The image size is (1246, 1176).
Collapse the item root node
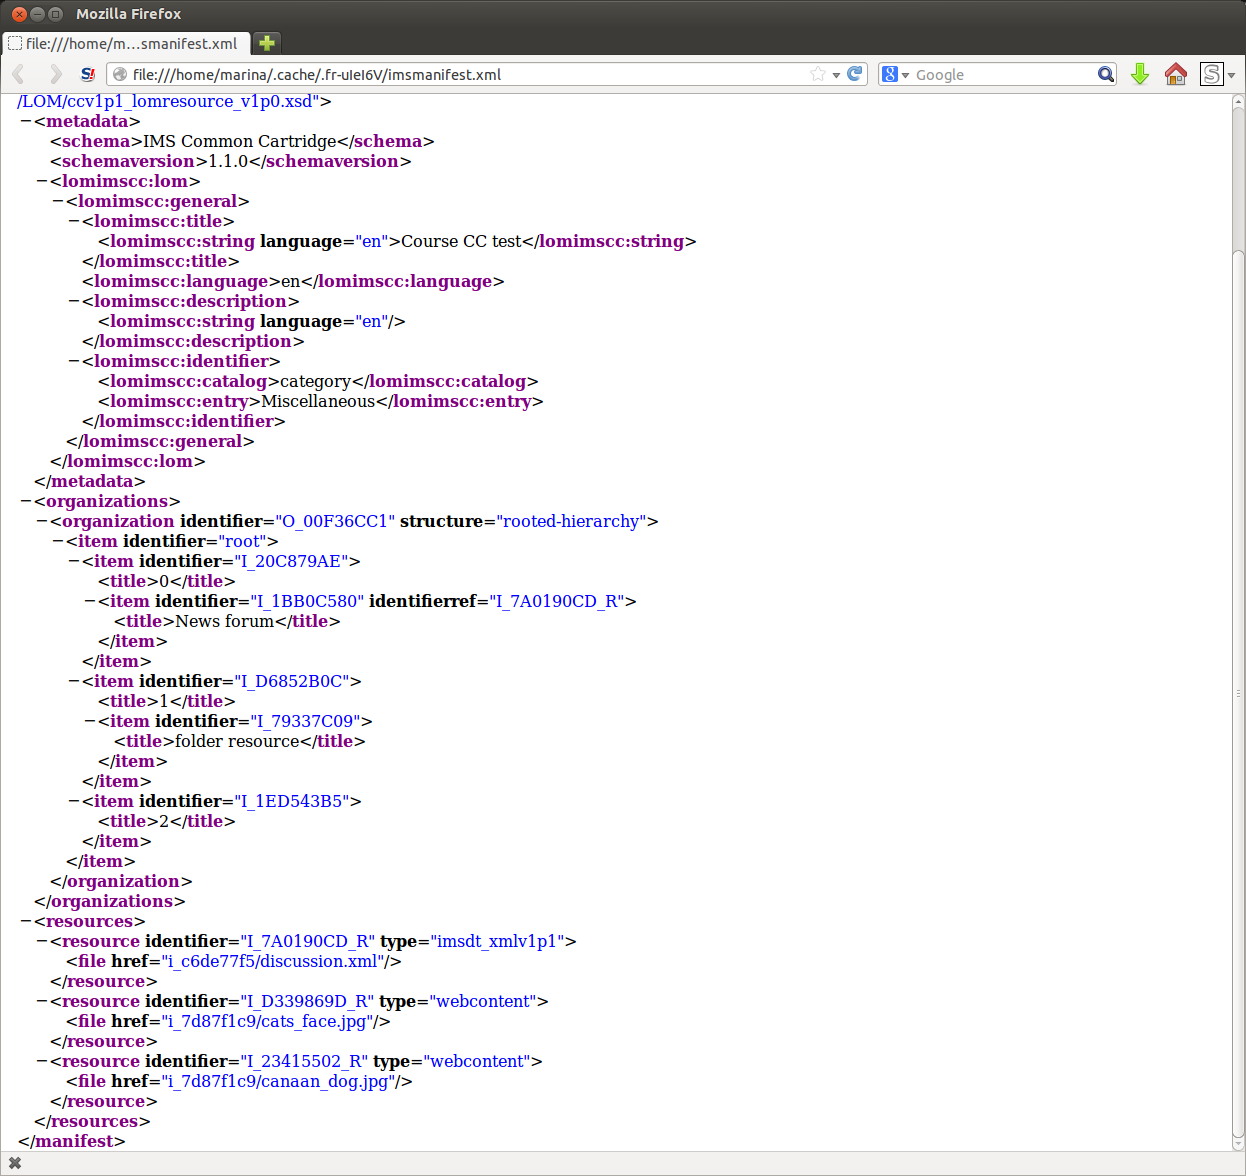(58, 541)
